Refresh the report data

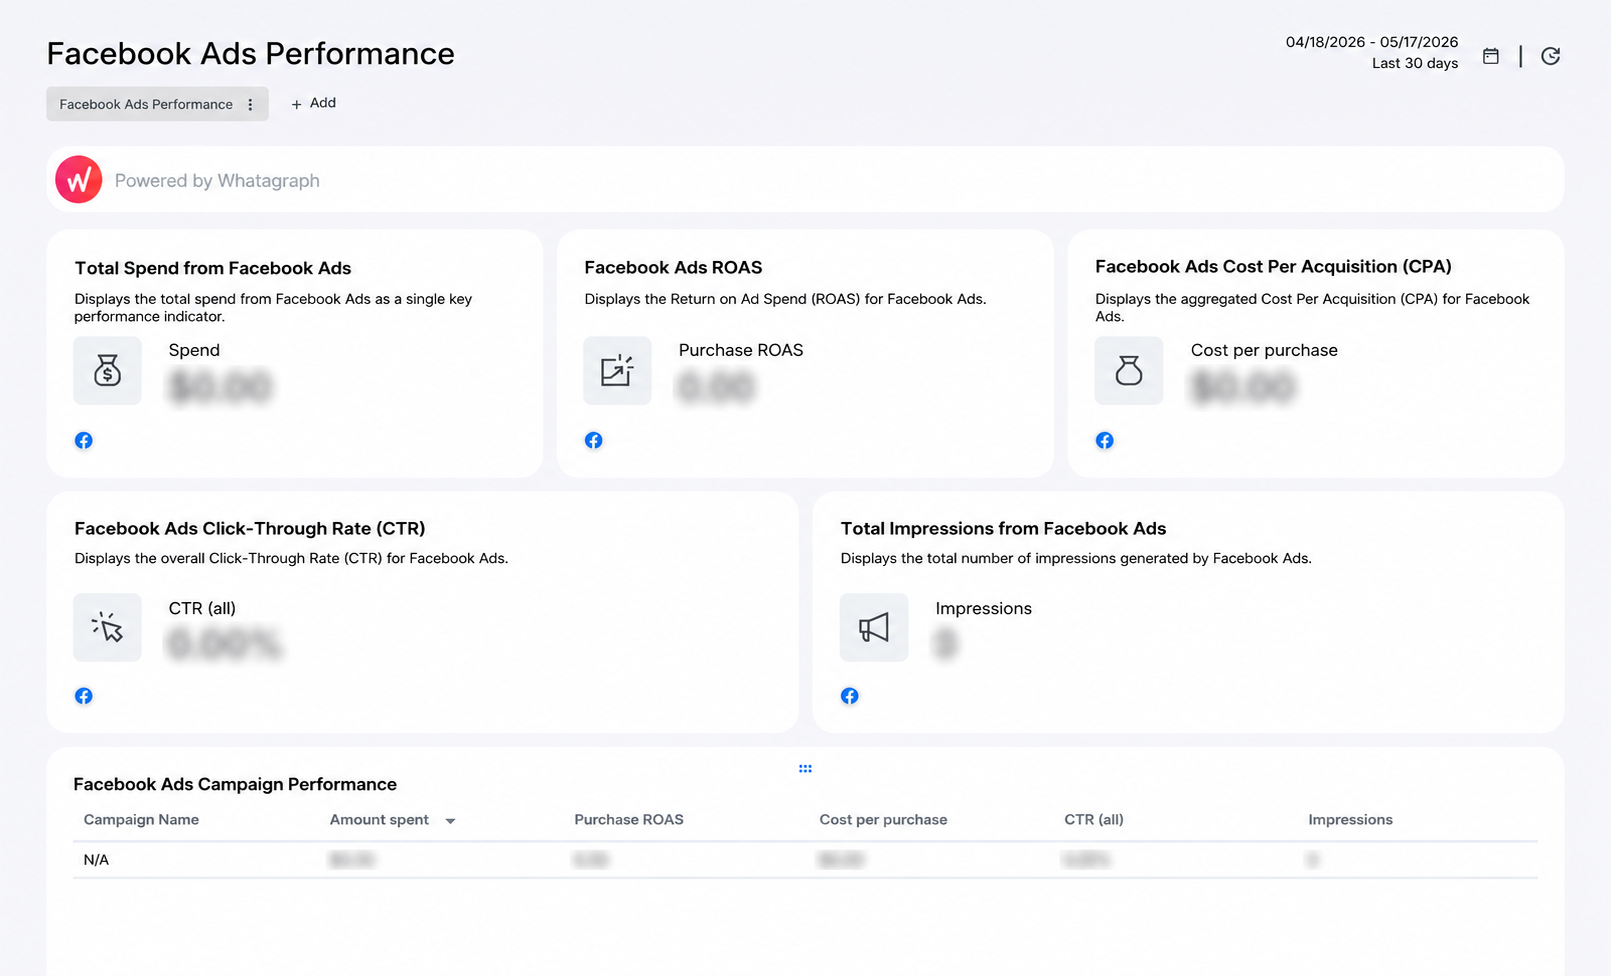tap(1550, 56)
